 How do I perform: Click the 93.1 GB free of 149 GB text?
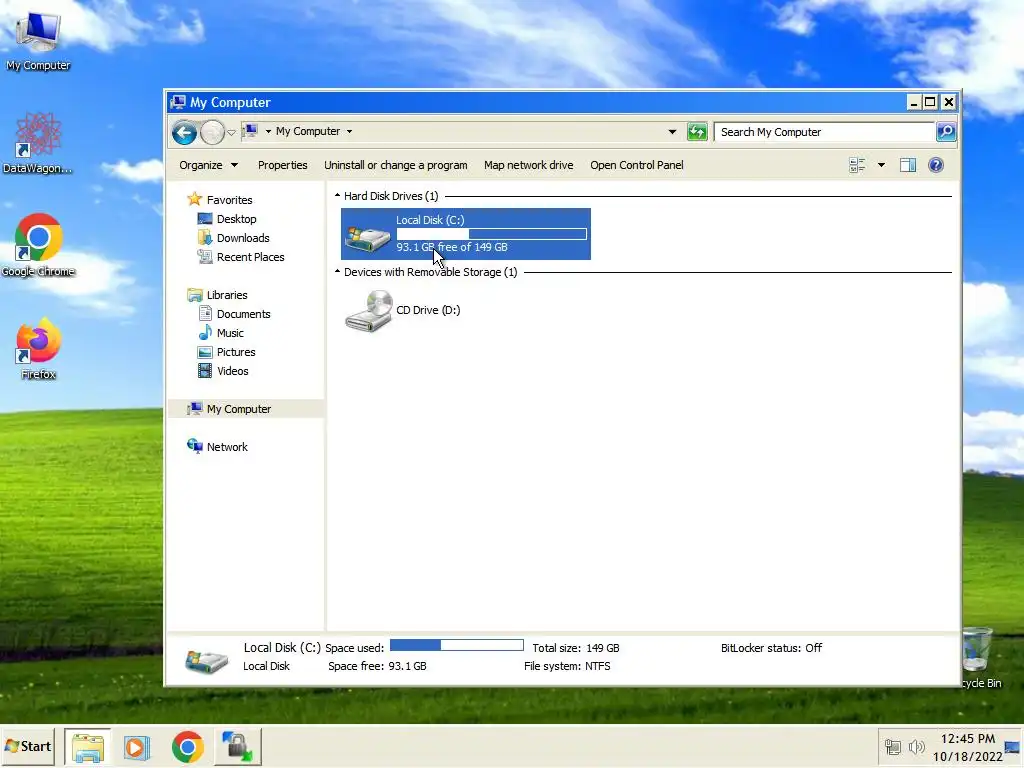pos(451,247)
